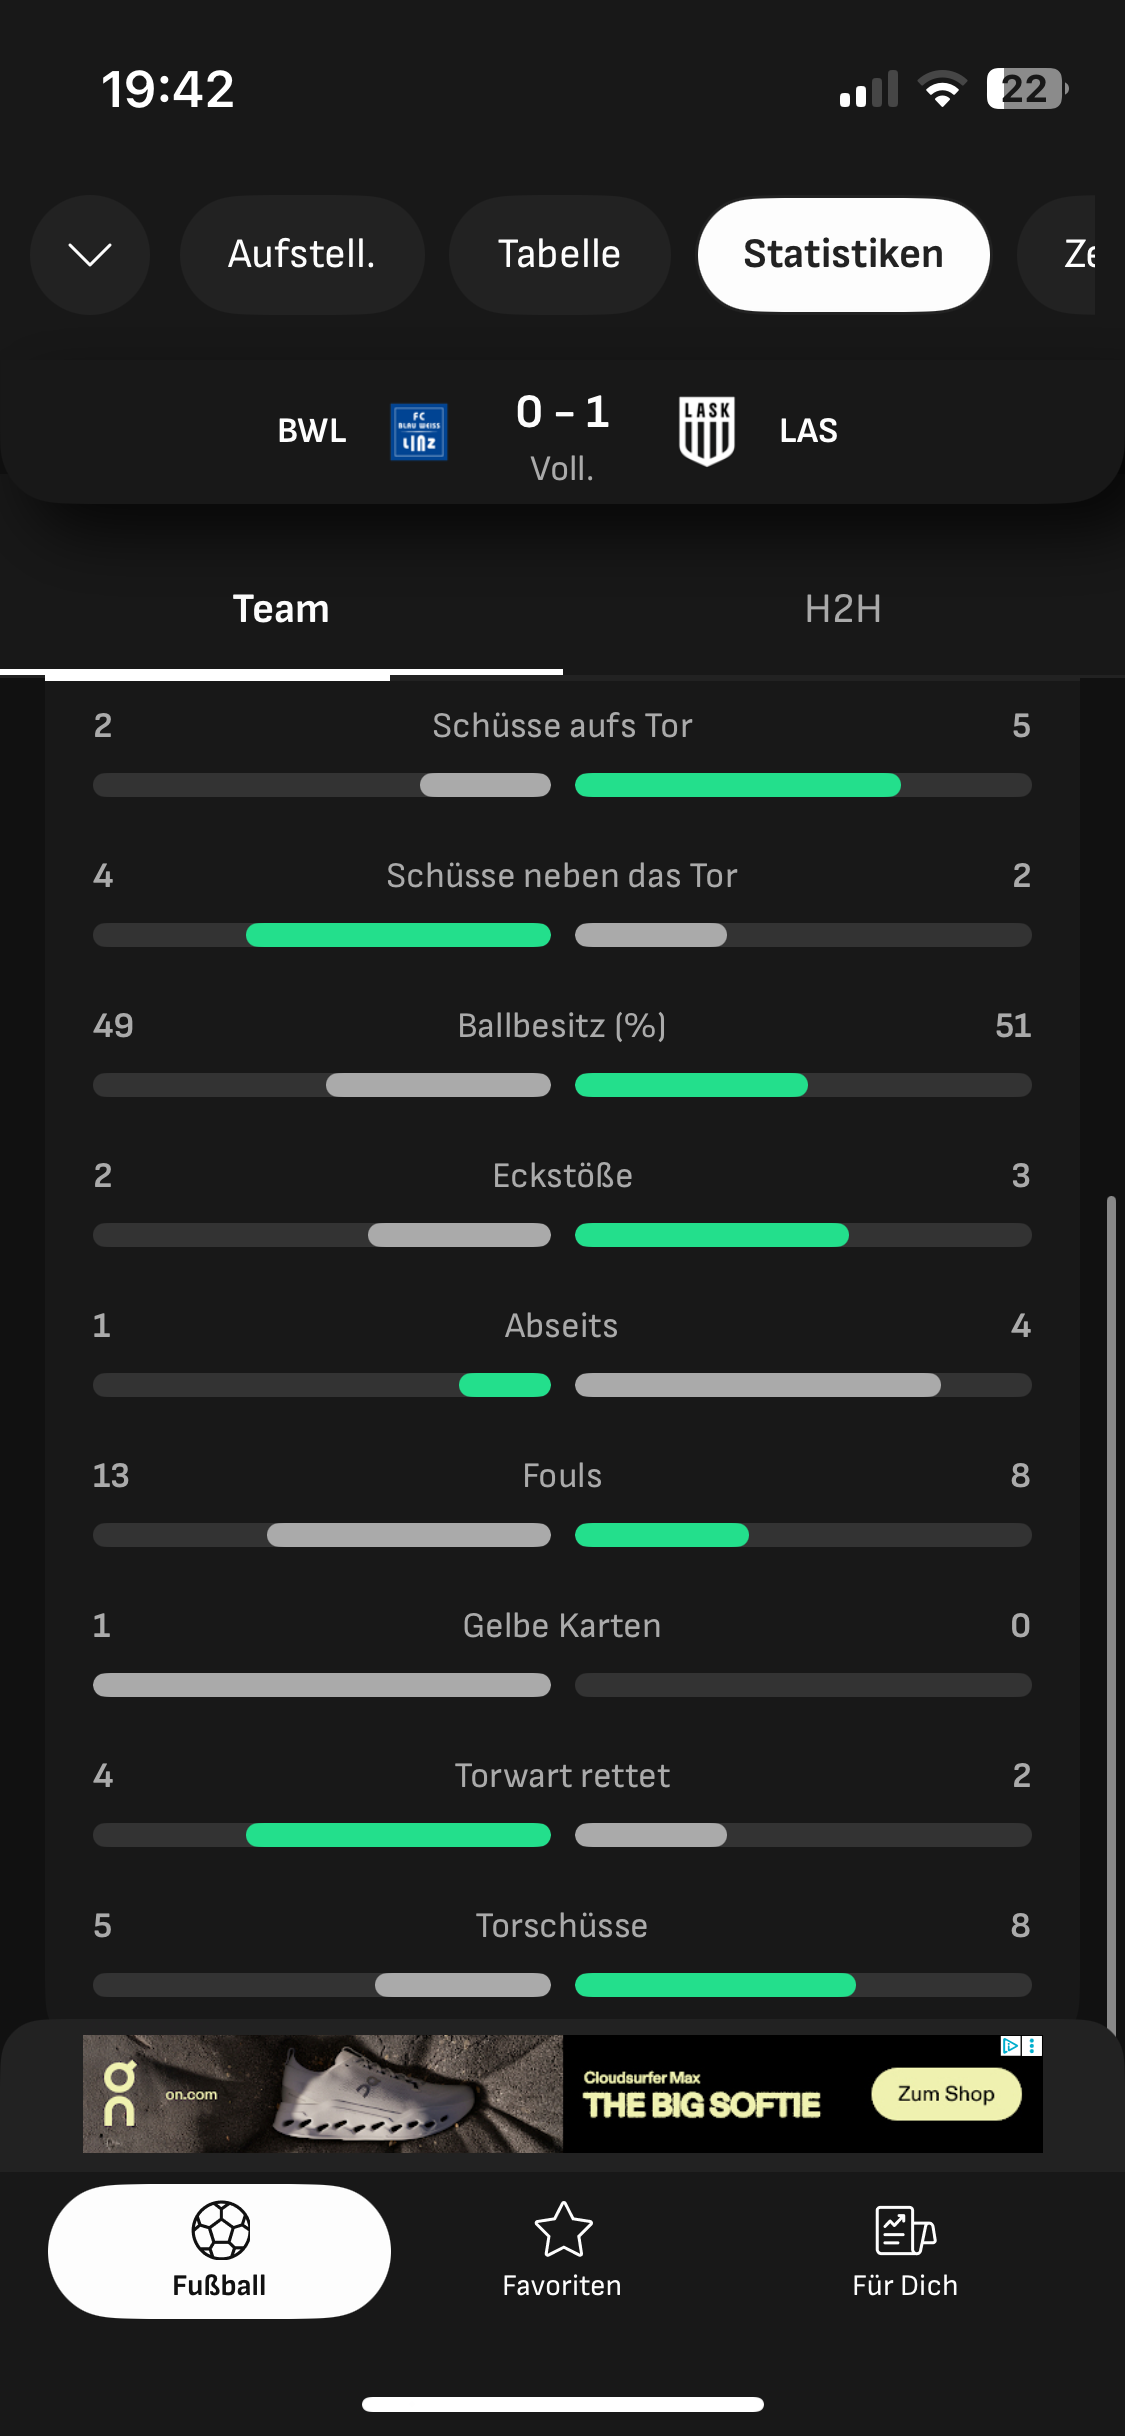This screenshot has height=2436, width=1125.
Task: Expand the dropdown chevron button
Action: 90,255
